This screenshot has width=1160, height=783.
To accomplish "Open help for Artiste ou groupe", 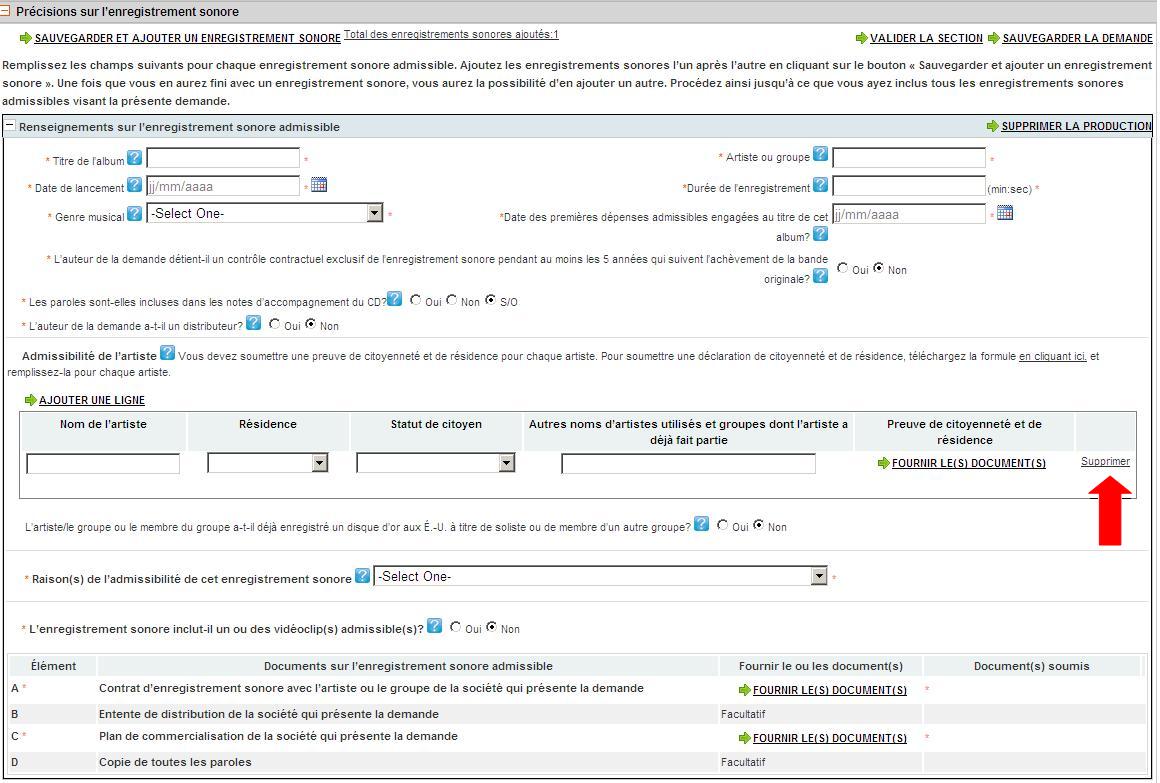I will pyautogui.click(x=820, y=154).
